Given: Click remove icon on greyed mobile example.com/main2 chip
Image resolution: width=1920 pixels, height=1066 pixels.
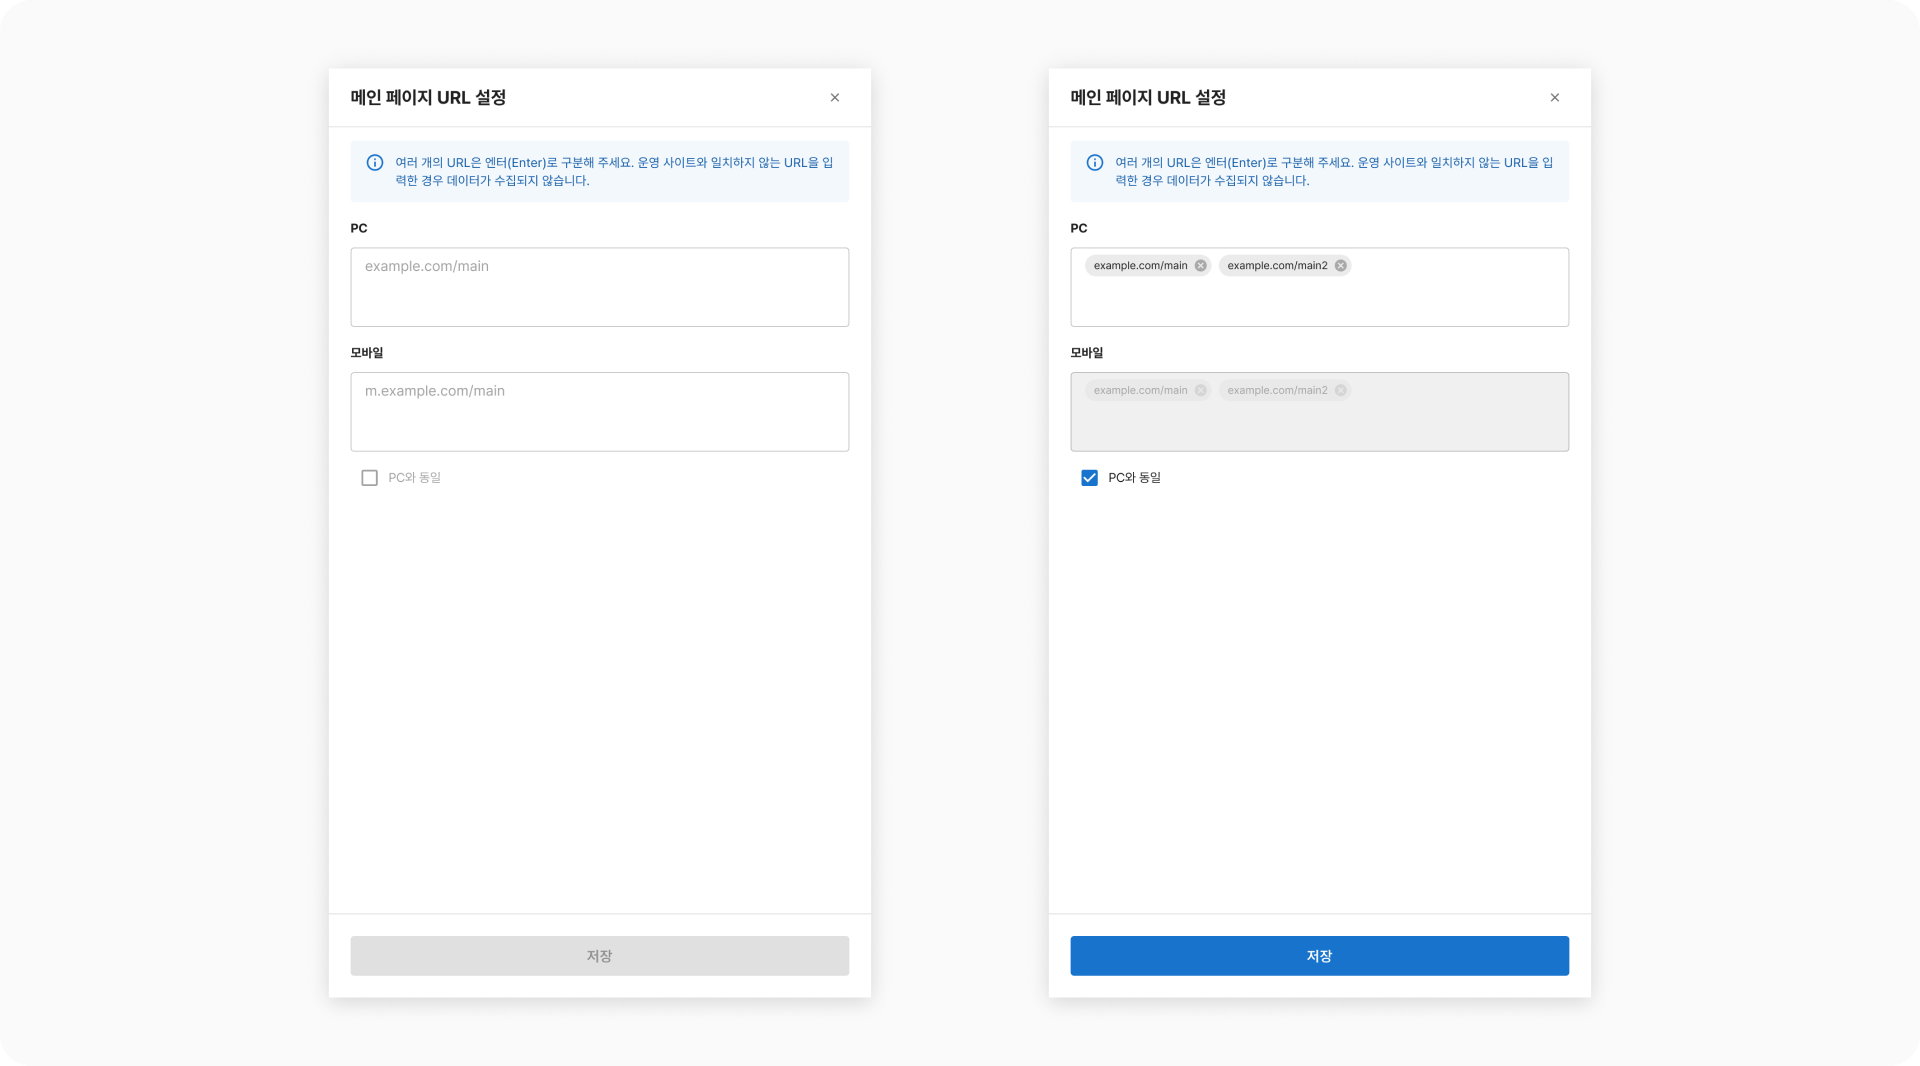Looking at the screenshot, I should pos(1340,391).
